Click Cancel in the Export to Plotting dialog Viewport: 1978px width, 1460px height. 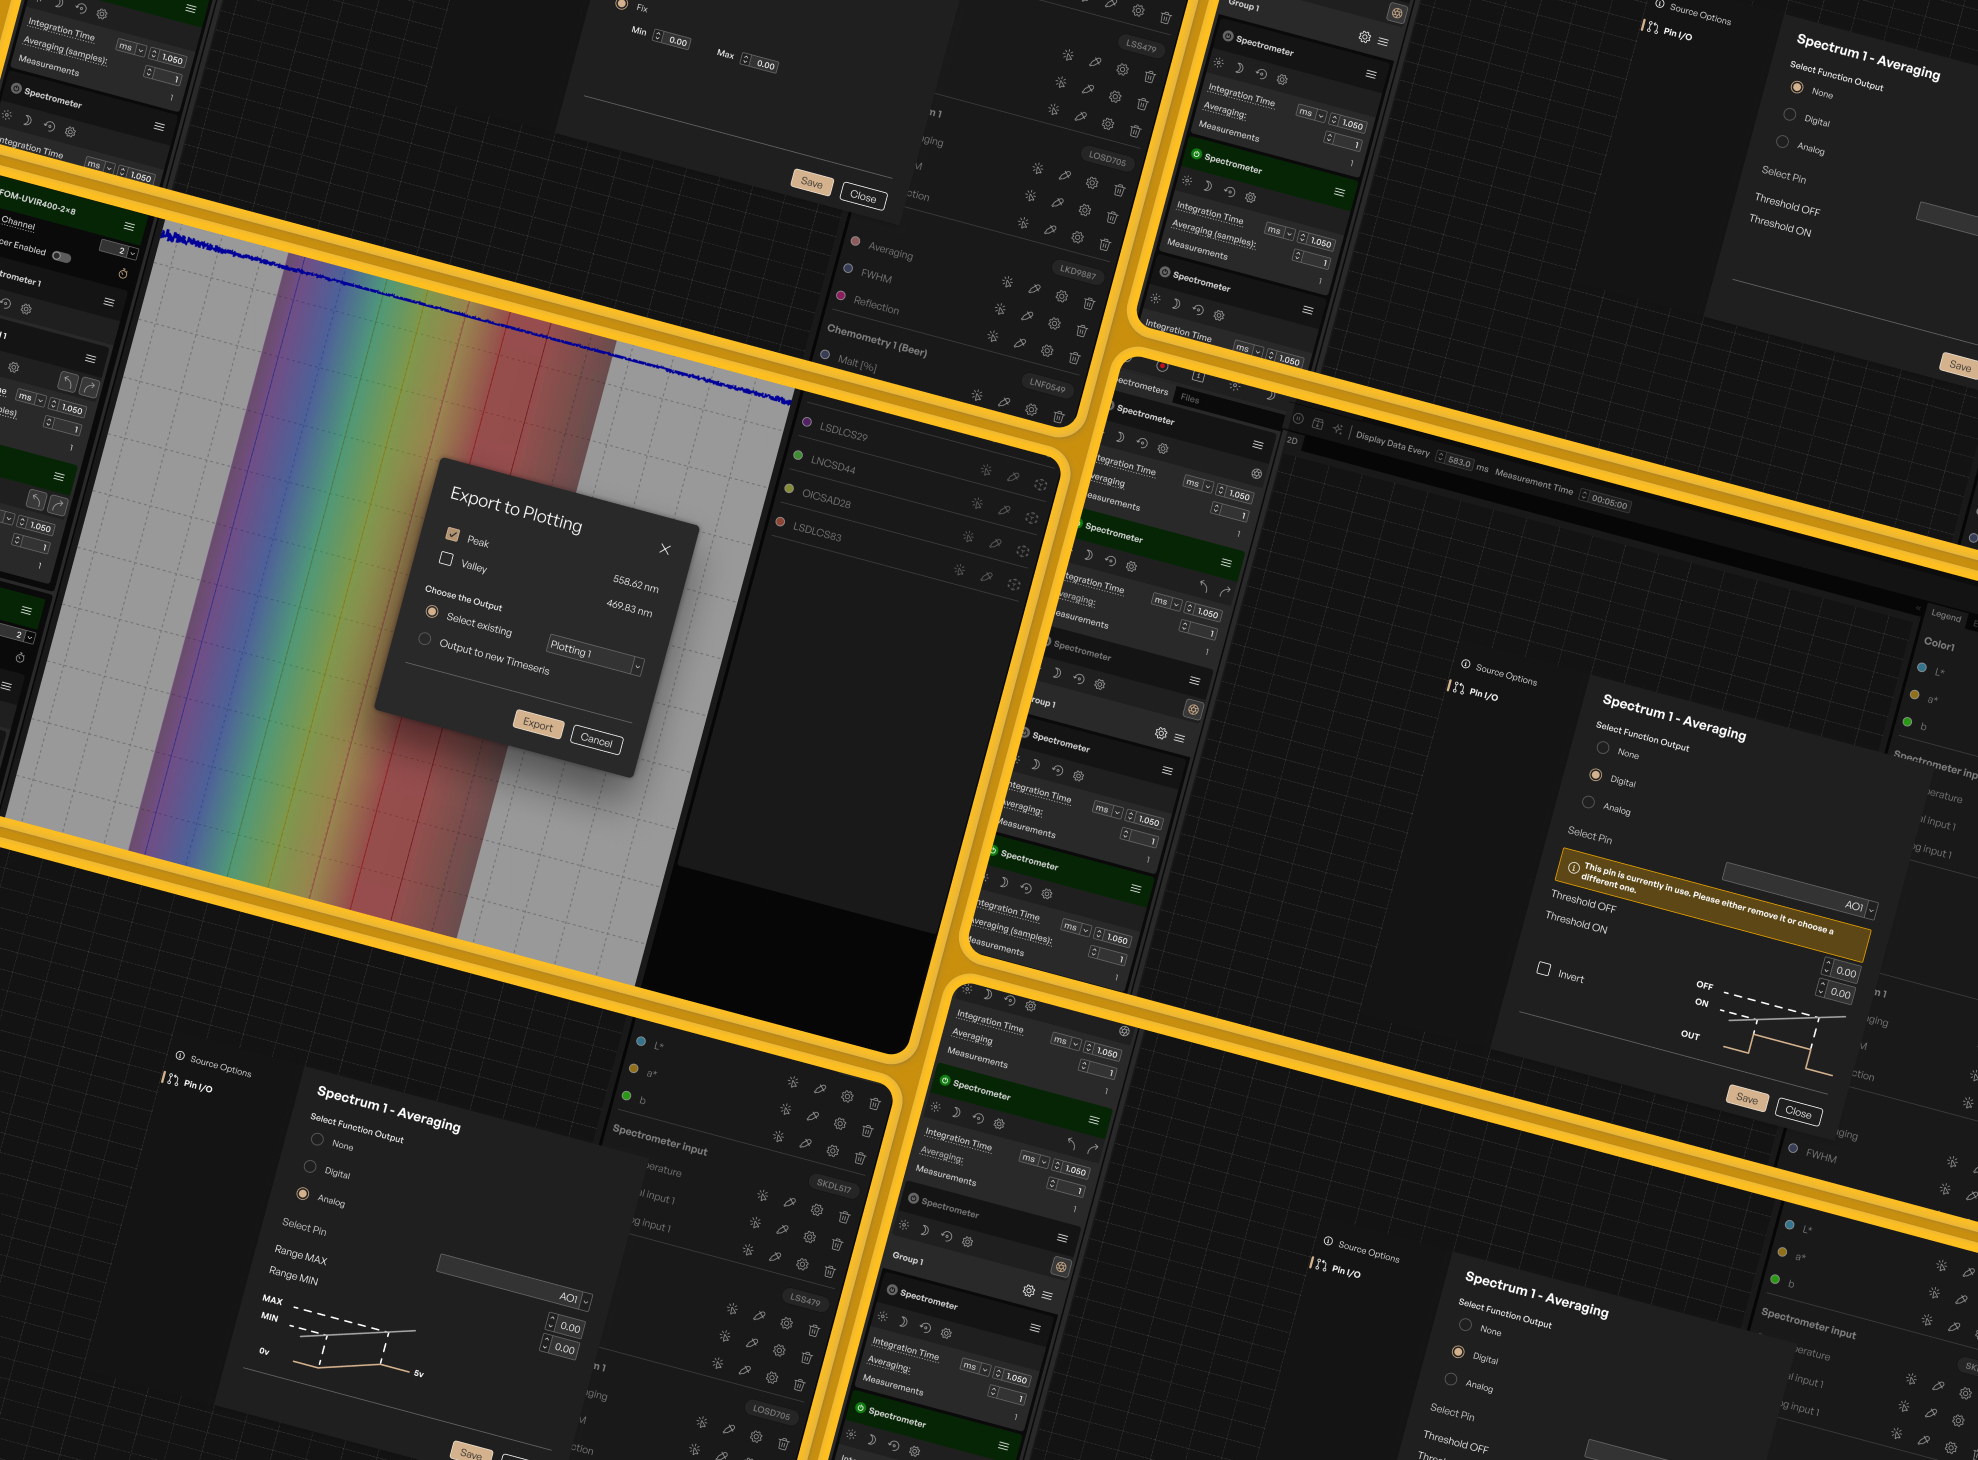click(x=596, y=741)
